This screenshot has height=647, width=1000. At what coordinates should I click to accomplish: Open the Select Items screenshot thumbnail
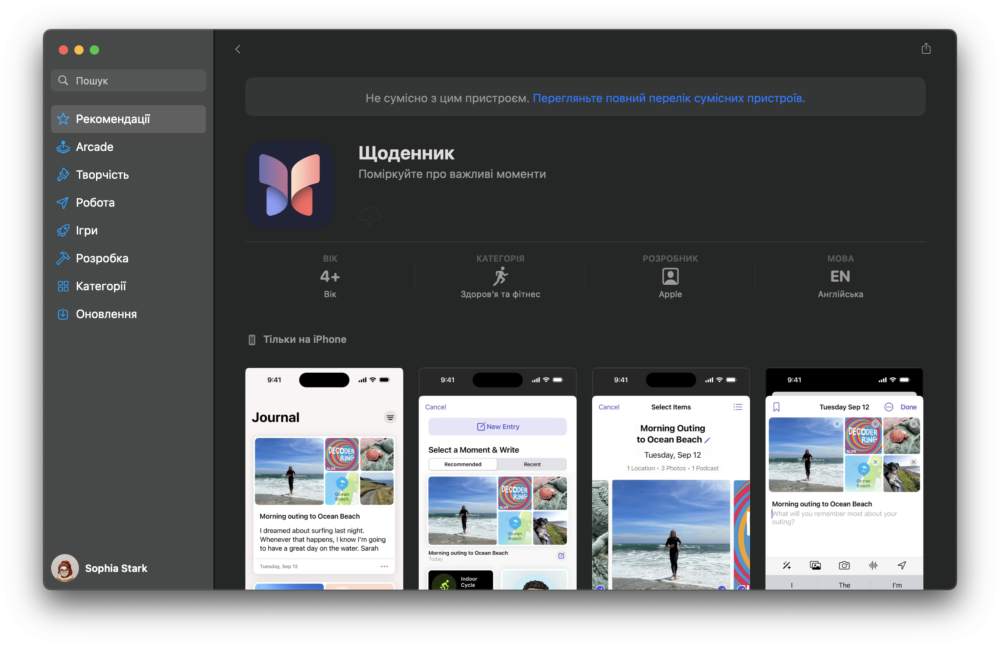(671, 479)
